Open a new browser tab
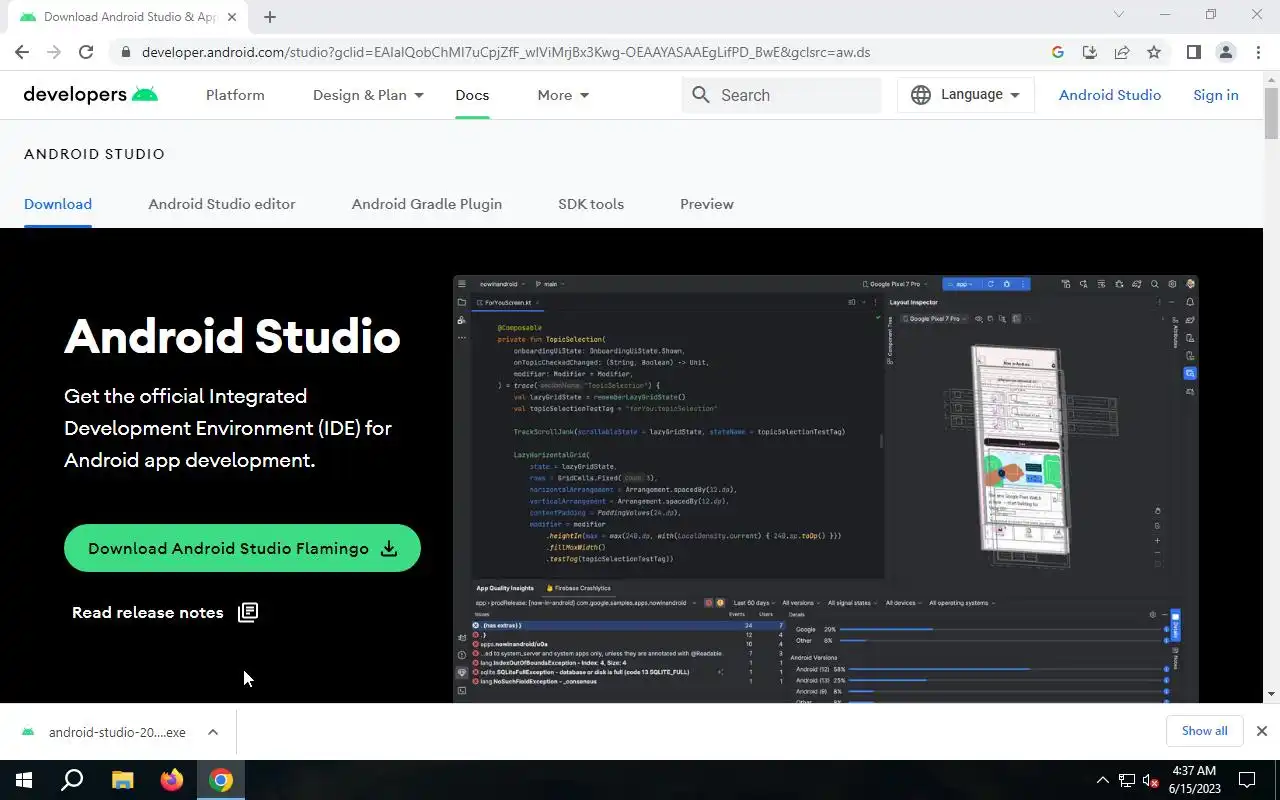This screenshot has width=1280, height=800. 270,17
